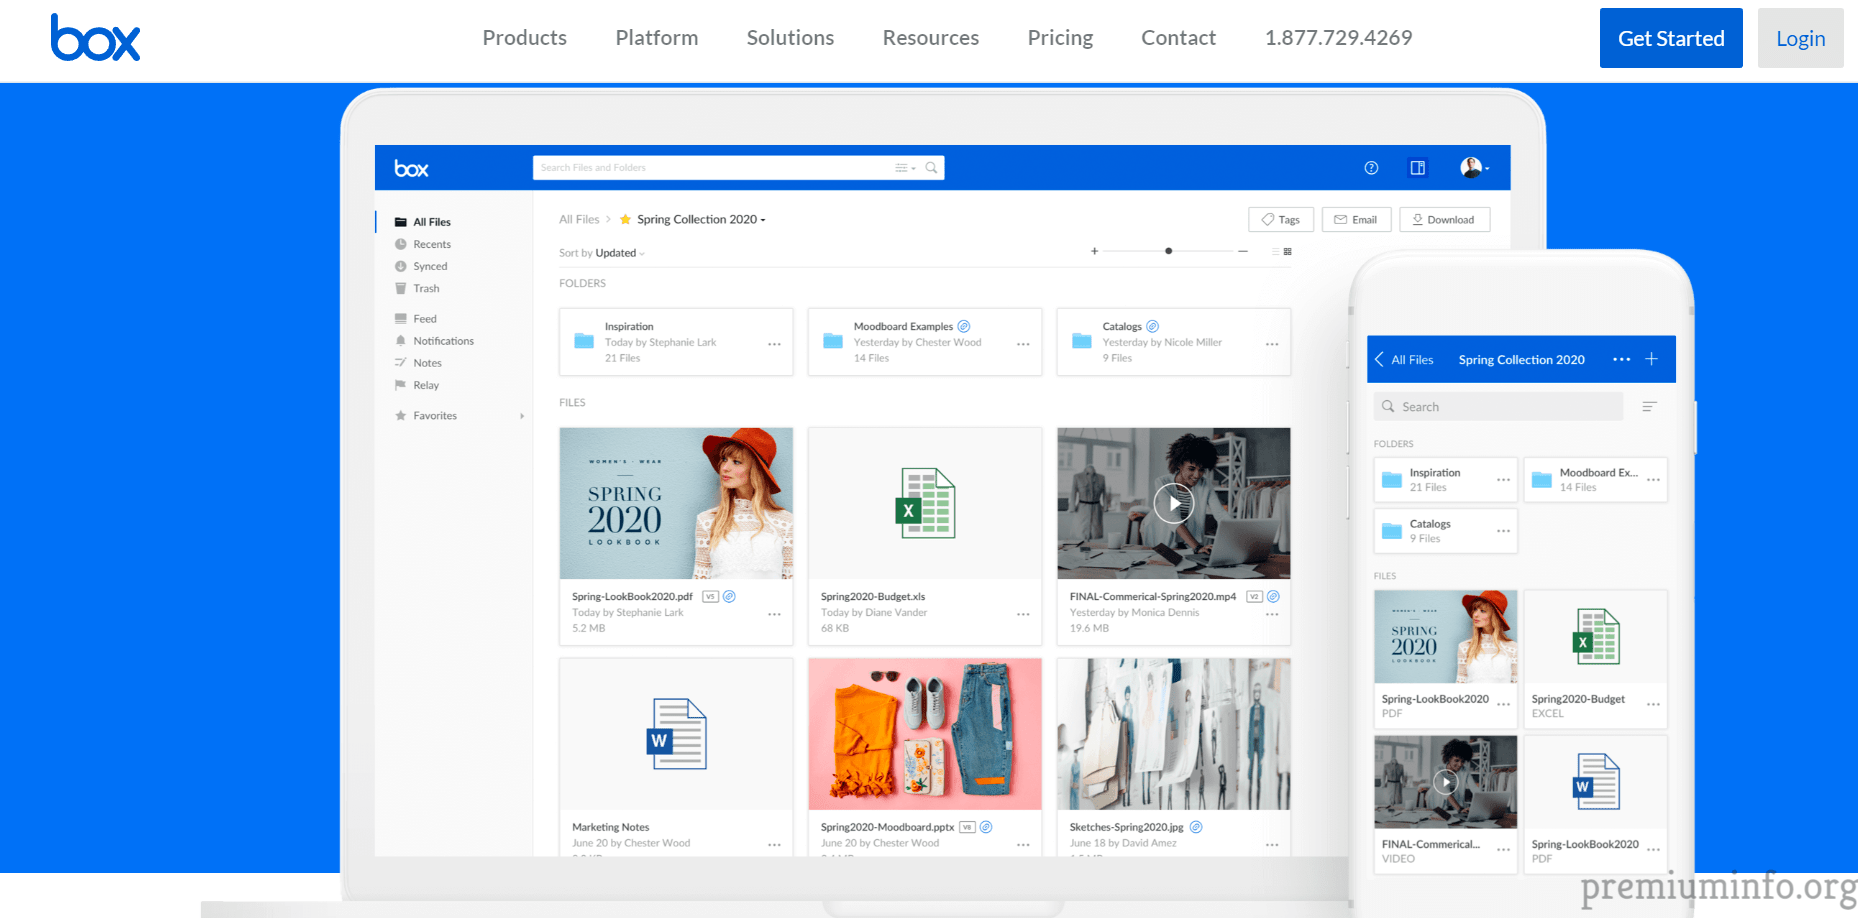Click All Files breadcrumb link
The image size is (1858, 918).
(579, 220)
